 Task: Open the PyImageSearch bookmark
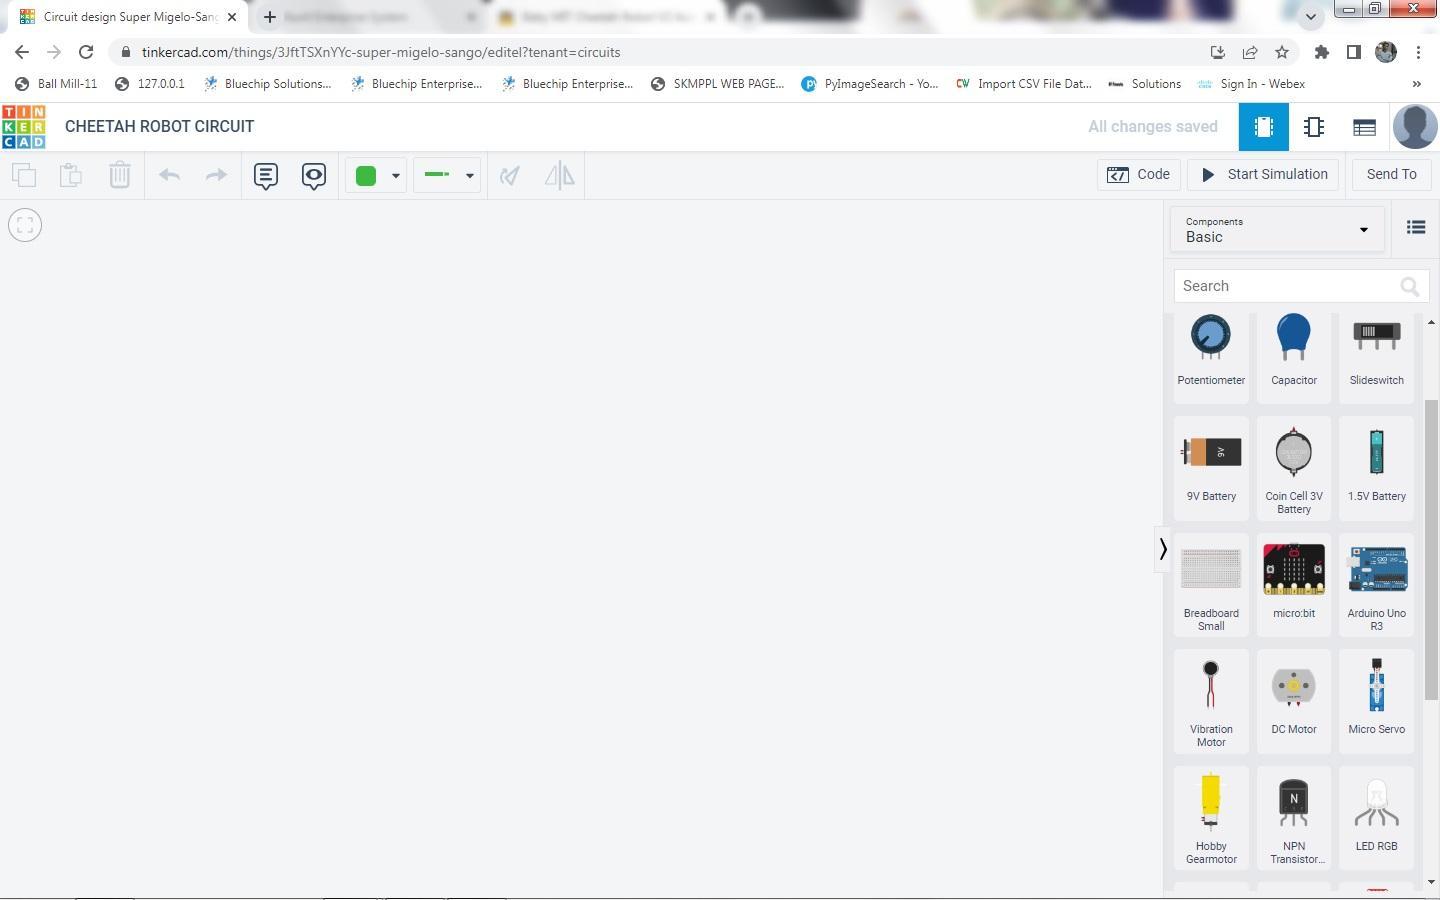point(870,84)
